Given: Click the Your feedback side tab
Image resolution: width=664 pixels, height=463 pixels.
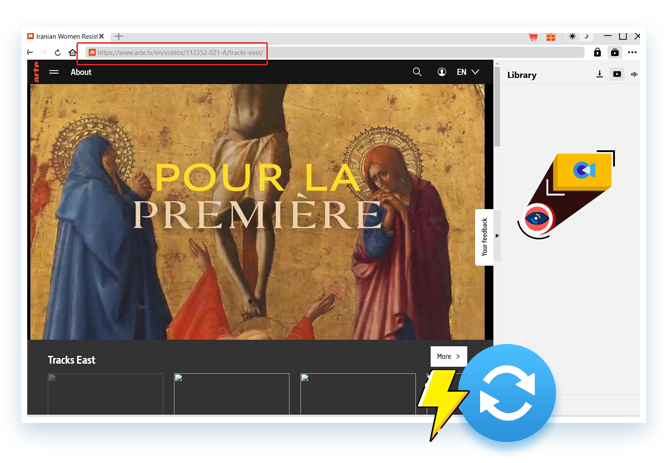Looking at the screenshot, I should pos(484,237).
